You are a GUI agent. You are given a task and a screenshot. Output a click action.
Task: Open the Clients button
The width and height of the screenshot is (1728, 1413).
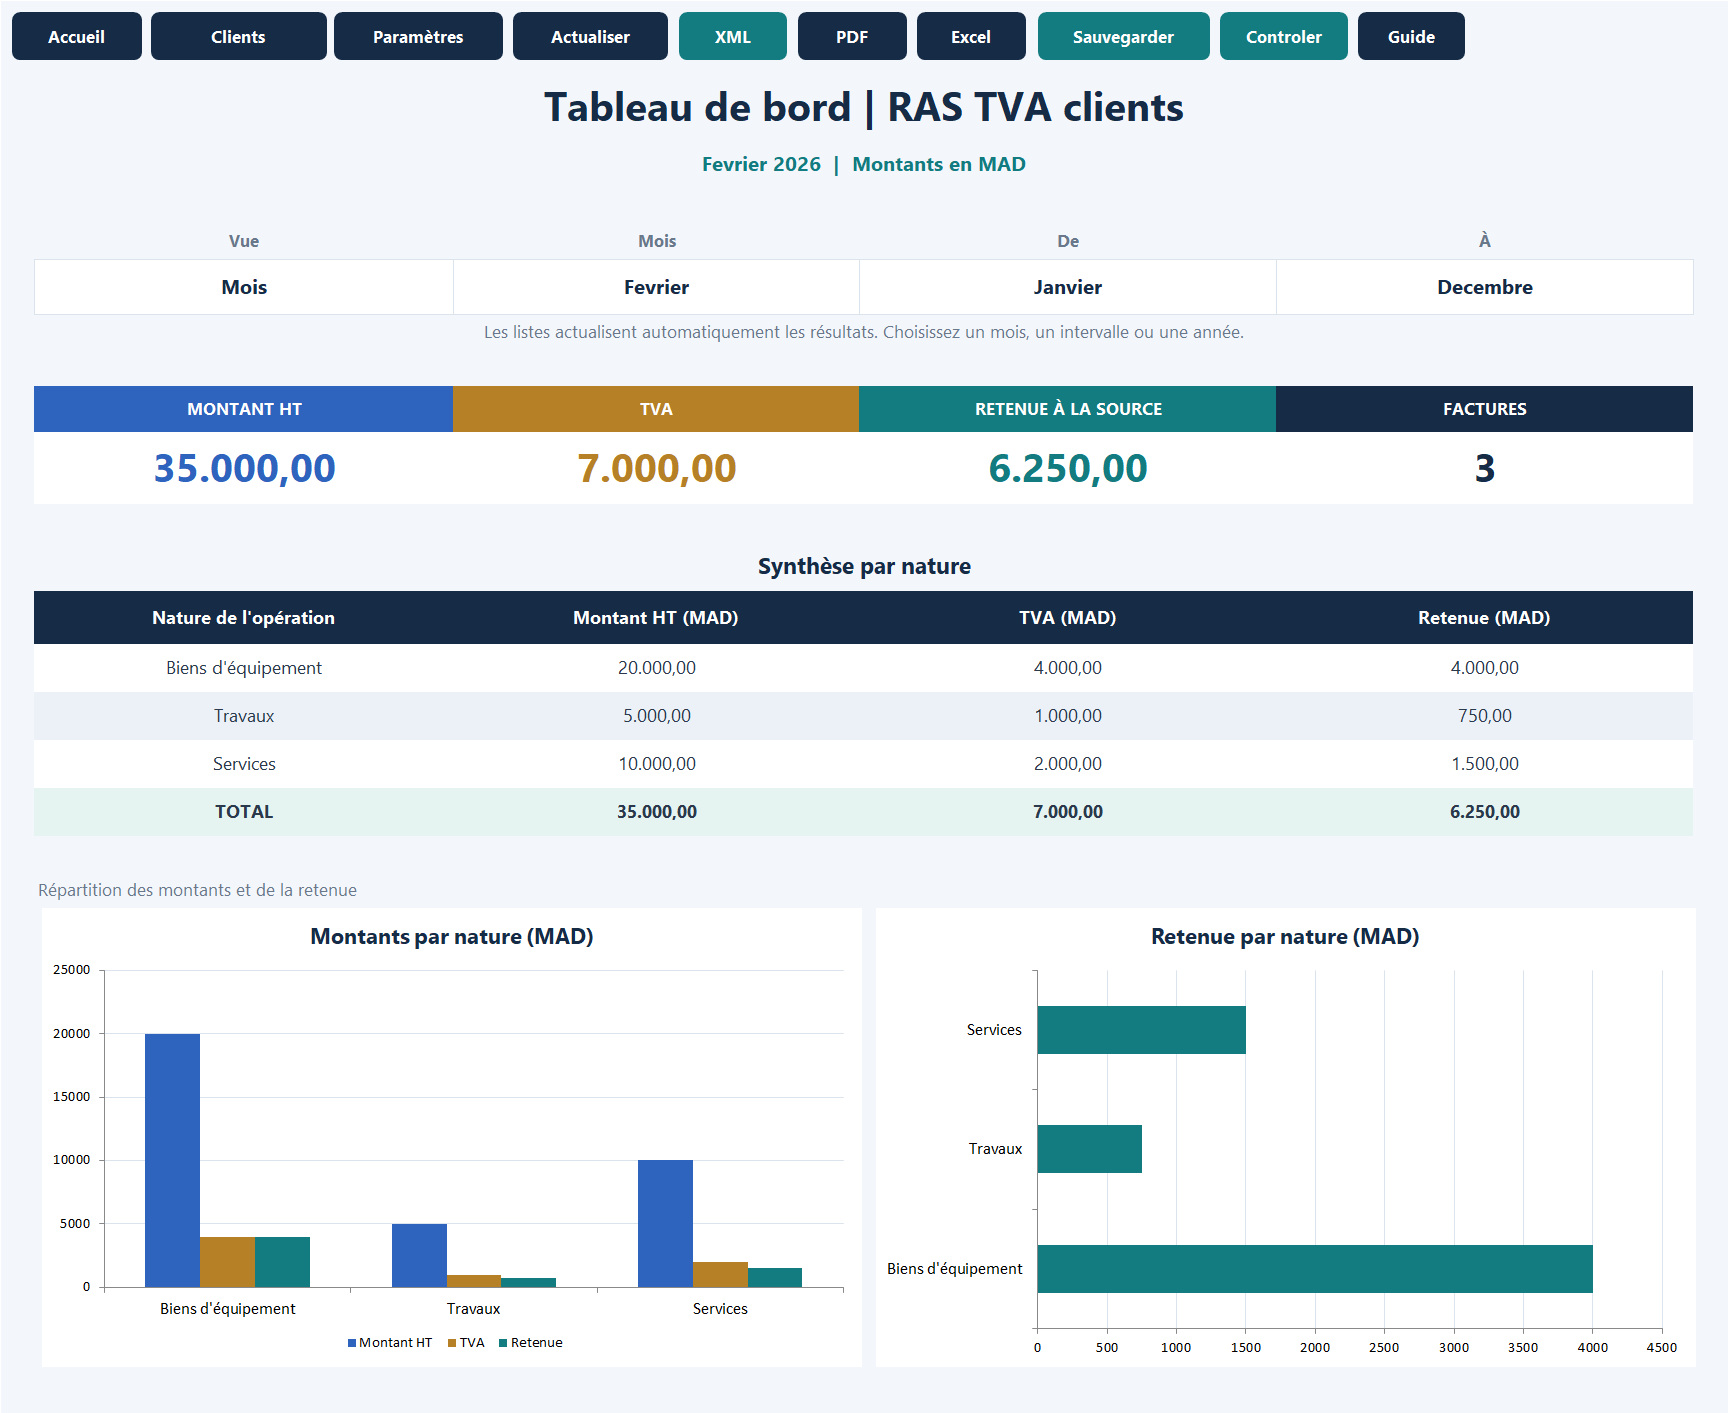pyautogui.click(x=238, y=36)
